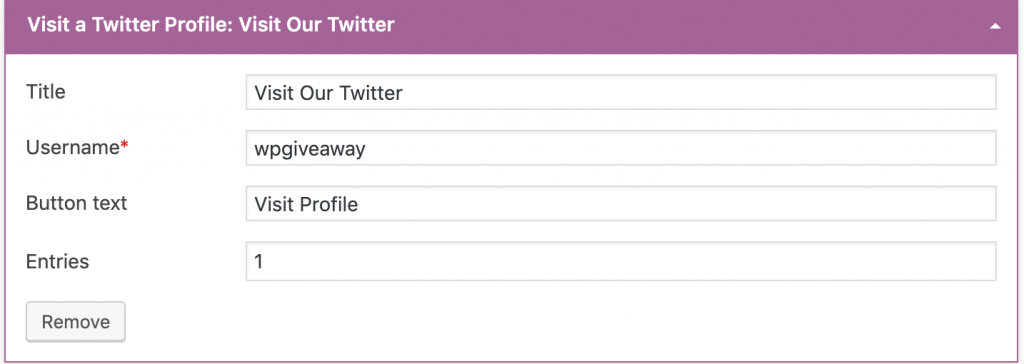This screenshot has height=364, width=1024.
Task: Collapse the Visit a Twitter Profile panel arrow
Action: point(995,26)
